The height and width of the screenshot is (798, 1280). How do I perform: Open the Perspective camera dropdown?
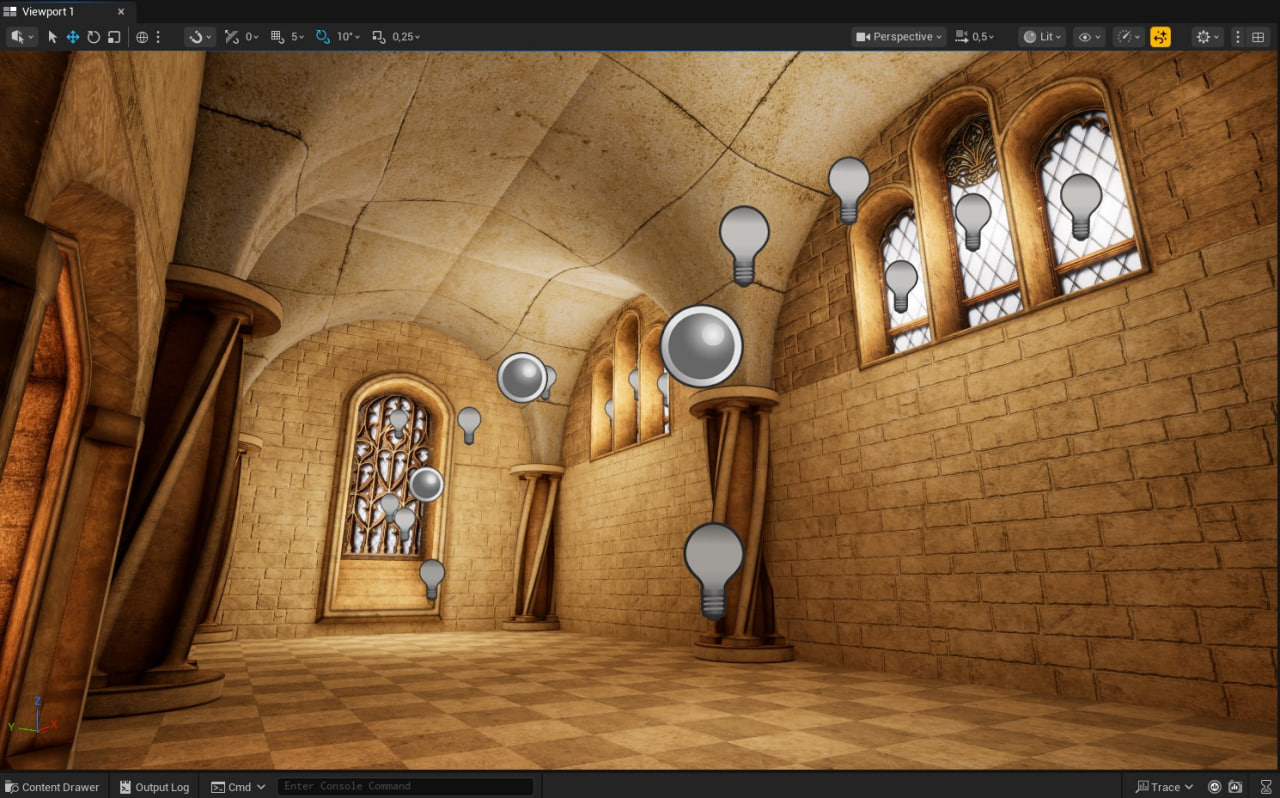898,37
